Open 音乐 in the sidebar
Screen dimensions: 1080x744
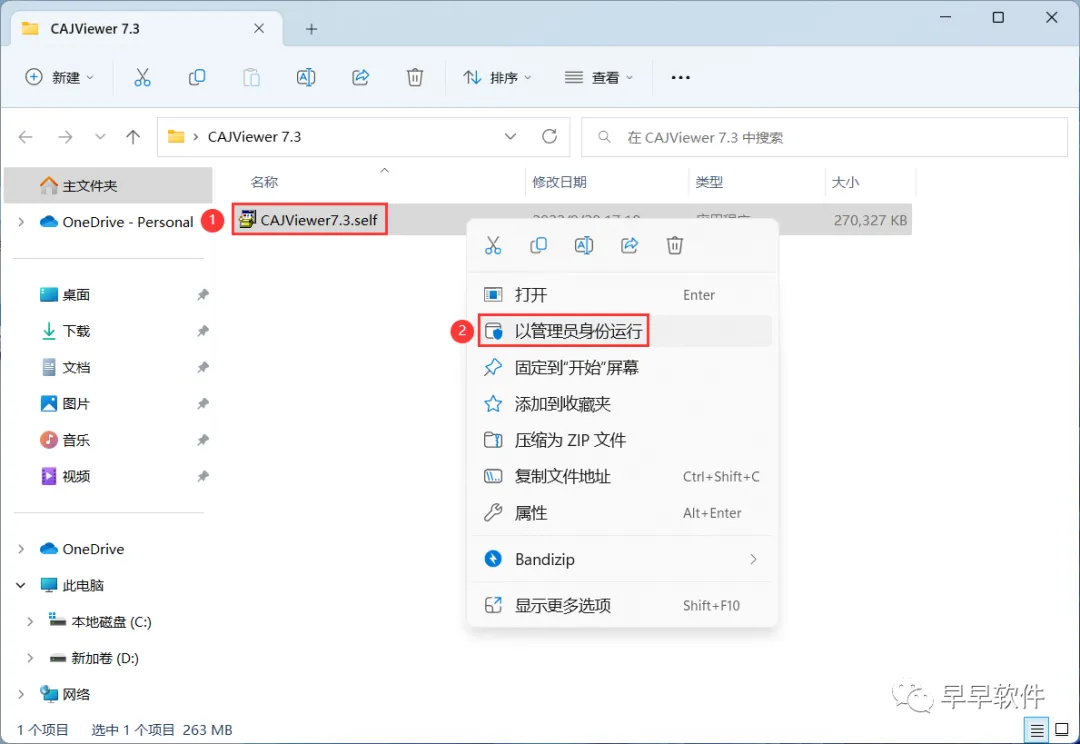click(x=76, y=440)
